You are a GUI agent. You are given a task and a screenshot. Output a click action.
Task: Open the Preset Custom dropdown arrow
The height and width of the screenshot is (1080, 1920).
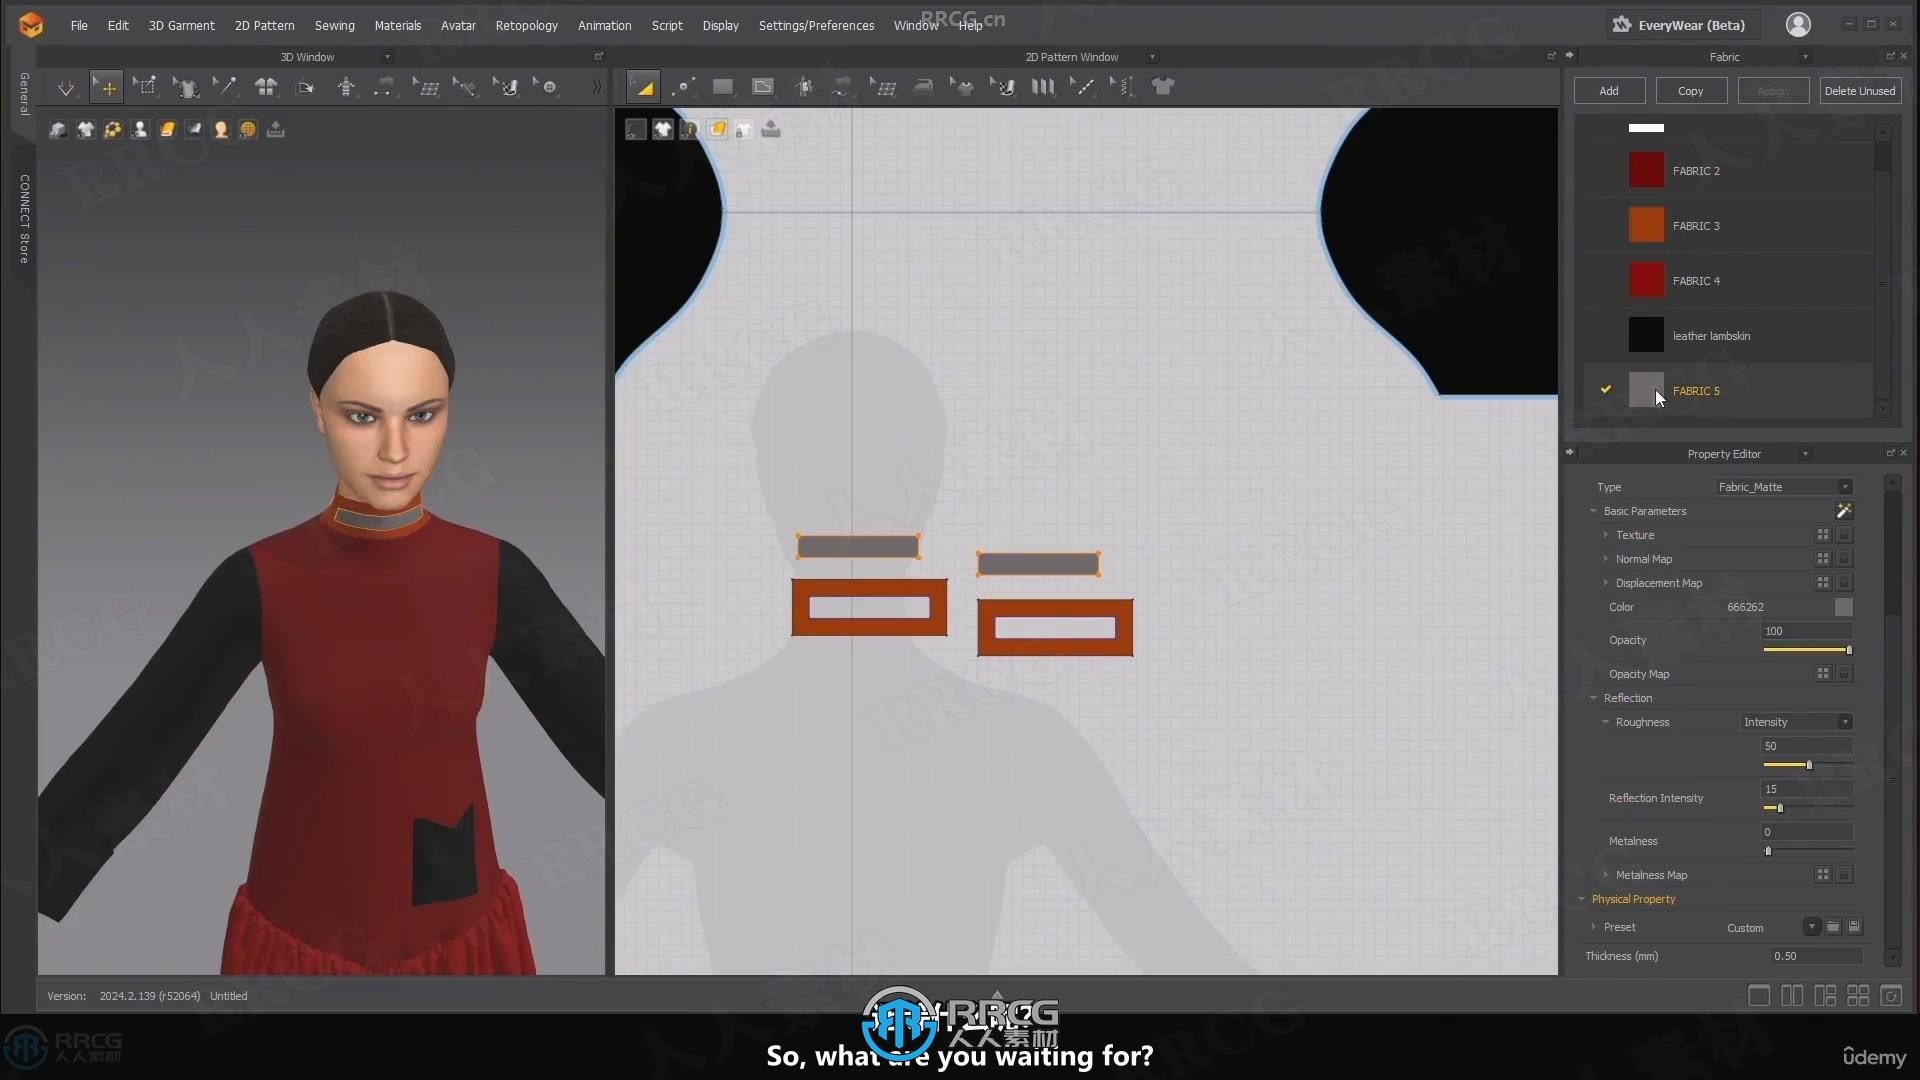[x=1811, y=927]
